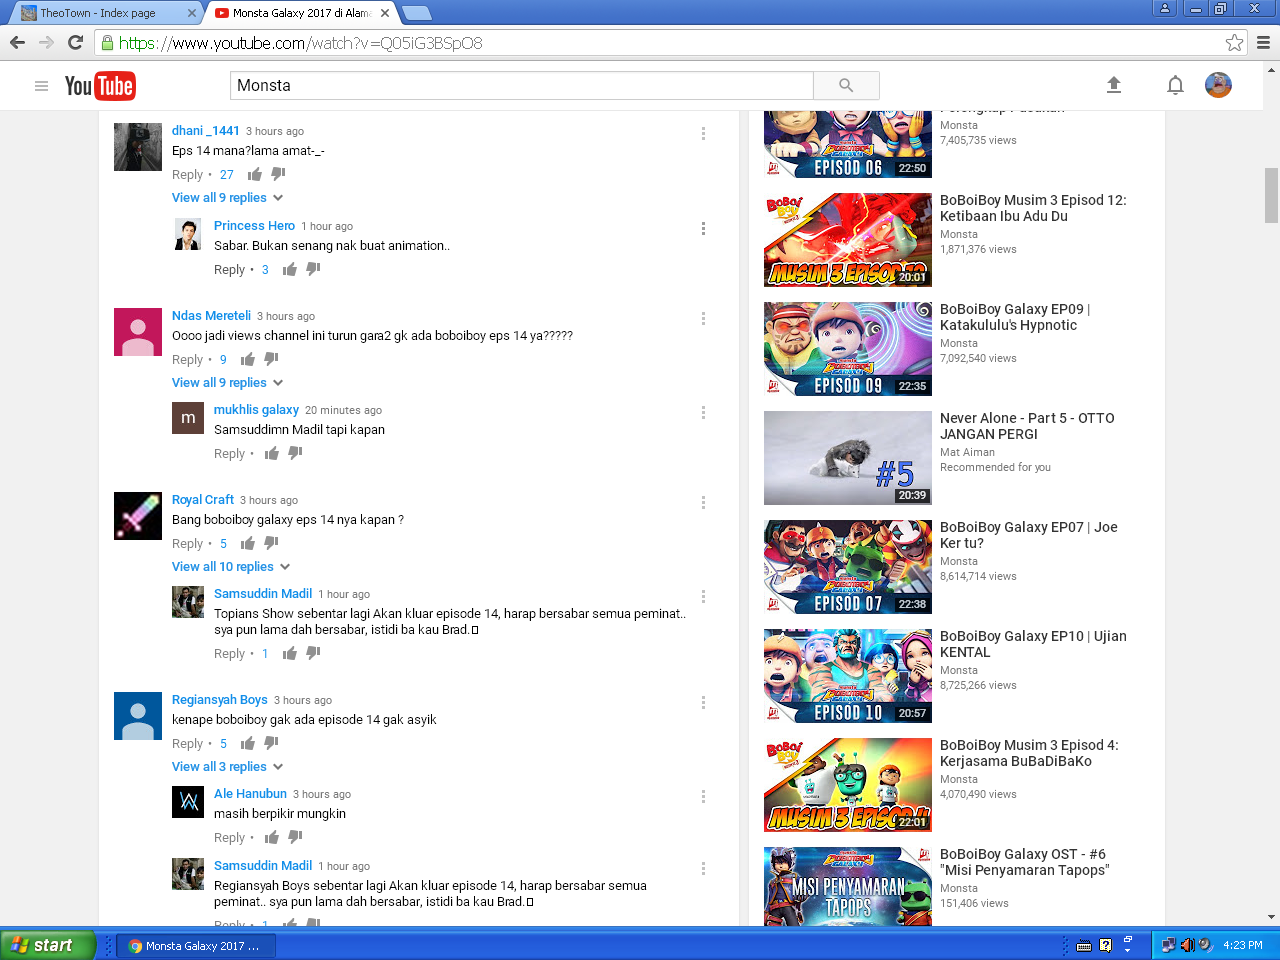1280x960 pixels.
Task: Select the Monsta Galaxy 2017 taskbar button
Action: pos(196,945)
